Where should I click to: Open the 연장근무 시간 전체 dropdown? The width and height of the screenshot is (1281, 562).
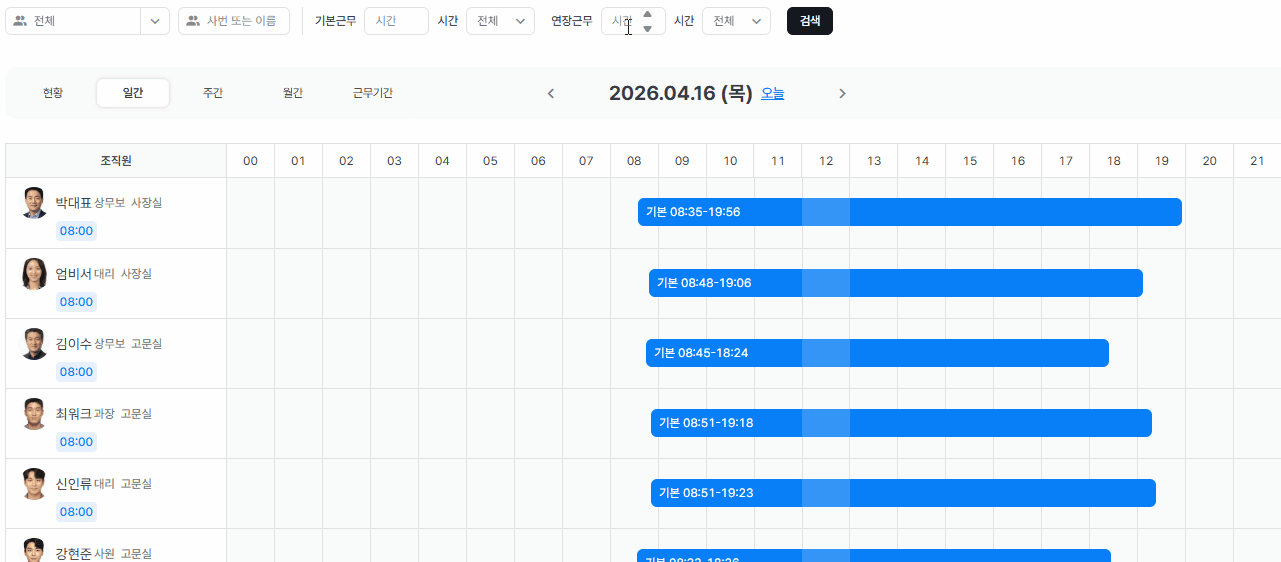point(737,21)
